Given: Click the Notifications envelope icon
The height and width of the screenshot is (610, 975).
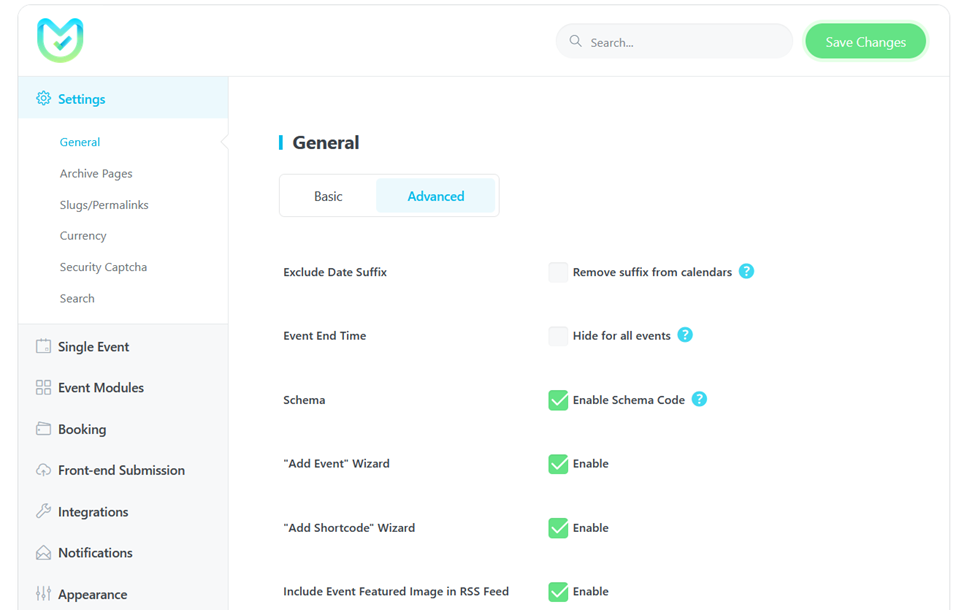Looking at the screenshot, I should [43, 553].
